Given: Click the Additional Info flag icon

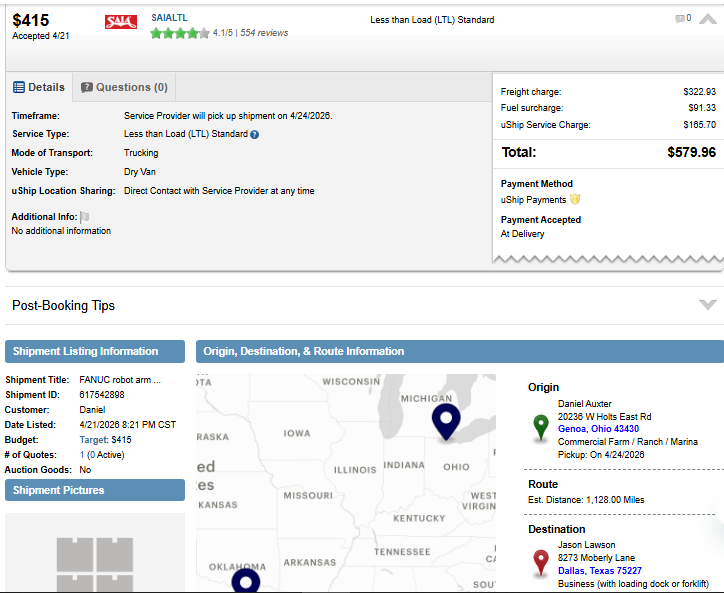Looking at the screenshot, I should [84, 217].
